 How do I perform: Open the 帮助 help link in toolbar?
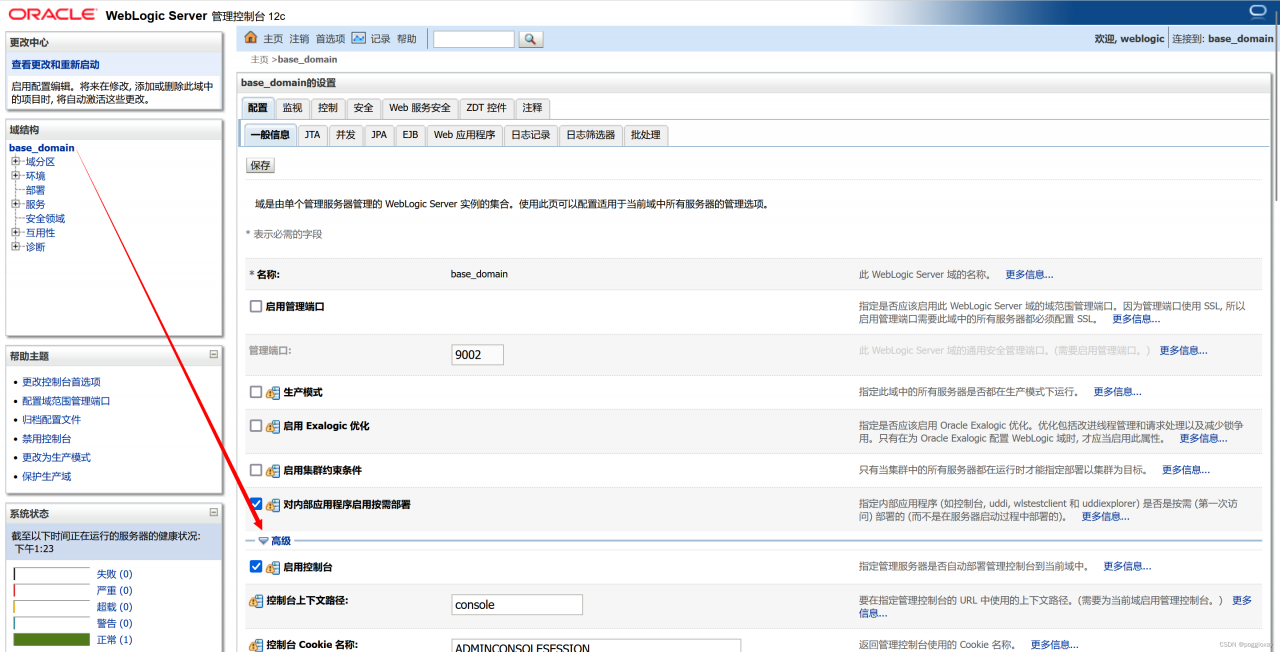coord(407,39)
